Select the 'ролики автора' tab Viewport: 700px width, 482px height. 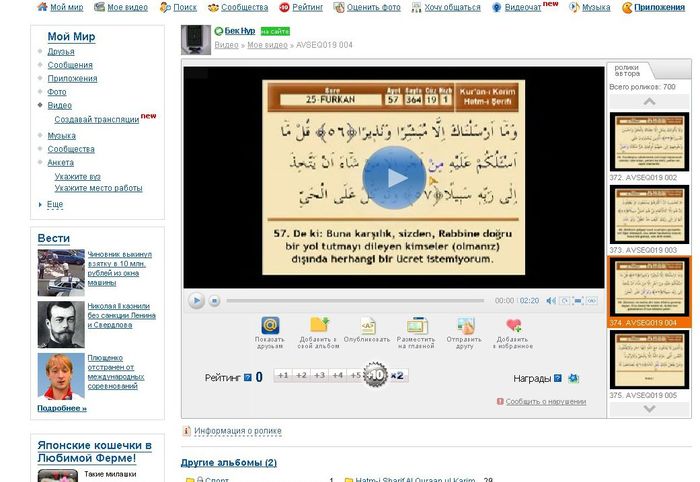coord(627,71)
